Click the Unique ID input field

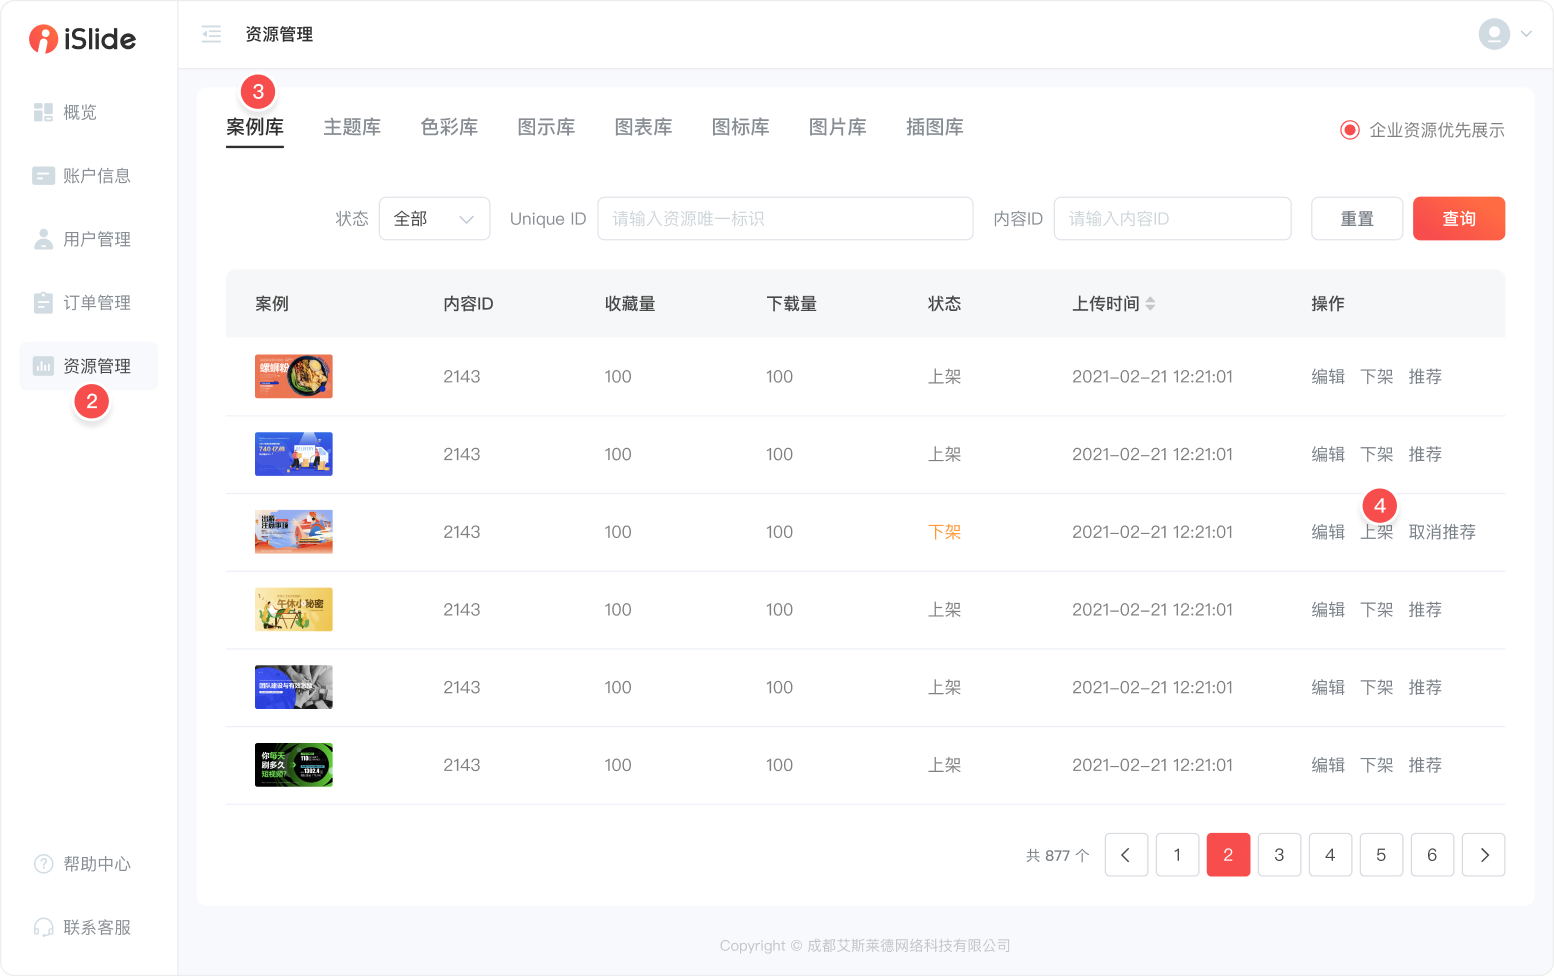pos(785,219)
